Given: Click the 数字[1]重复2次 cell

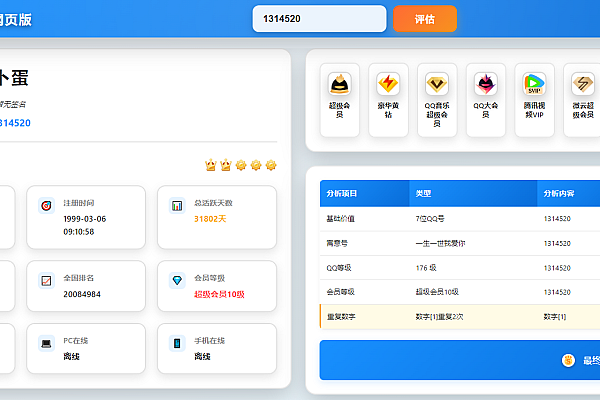Looking at the screenshot, I should pyautogui.click(x=439, y=317).
